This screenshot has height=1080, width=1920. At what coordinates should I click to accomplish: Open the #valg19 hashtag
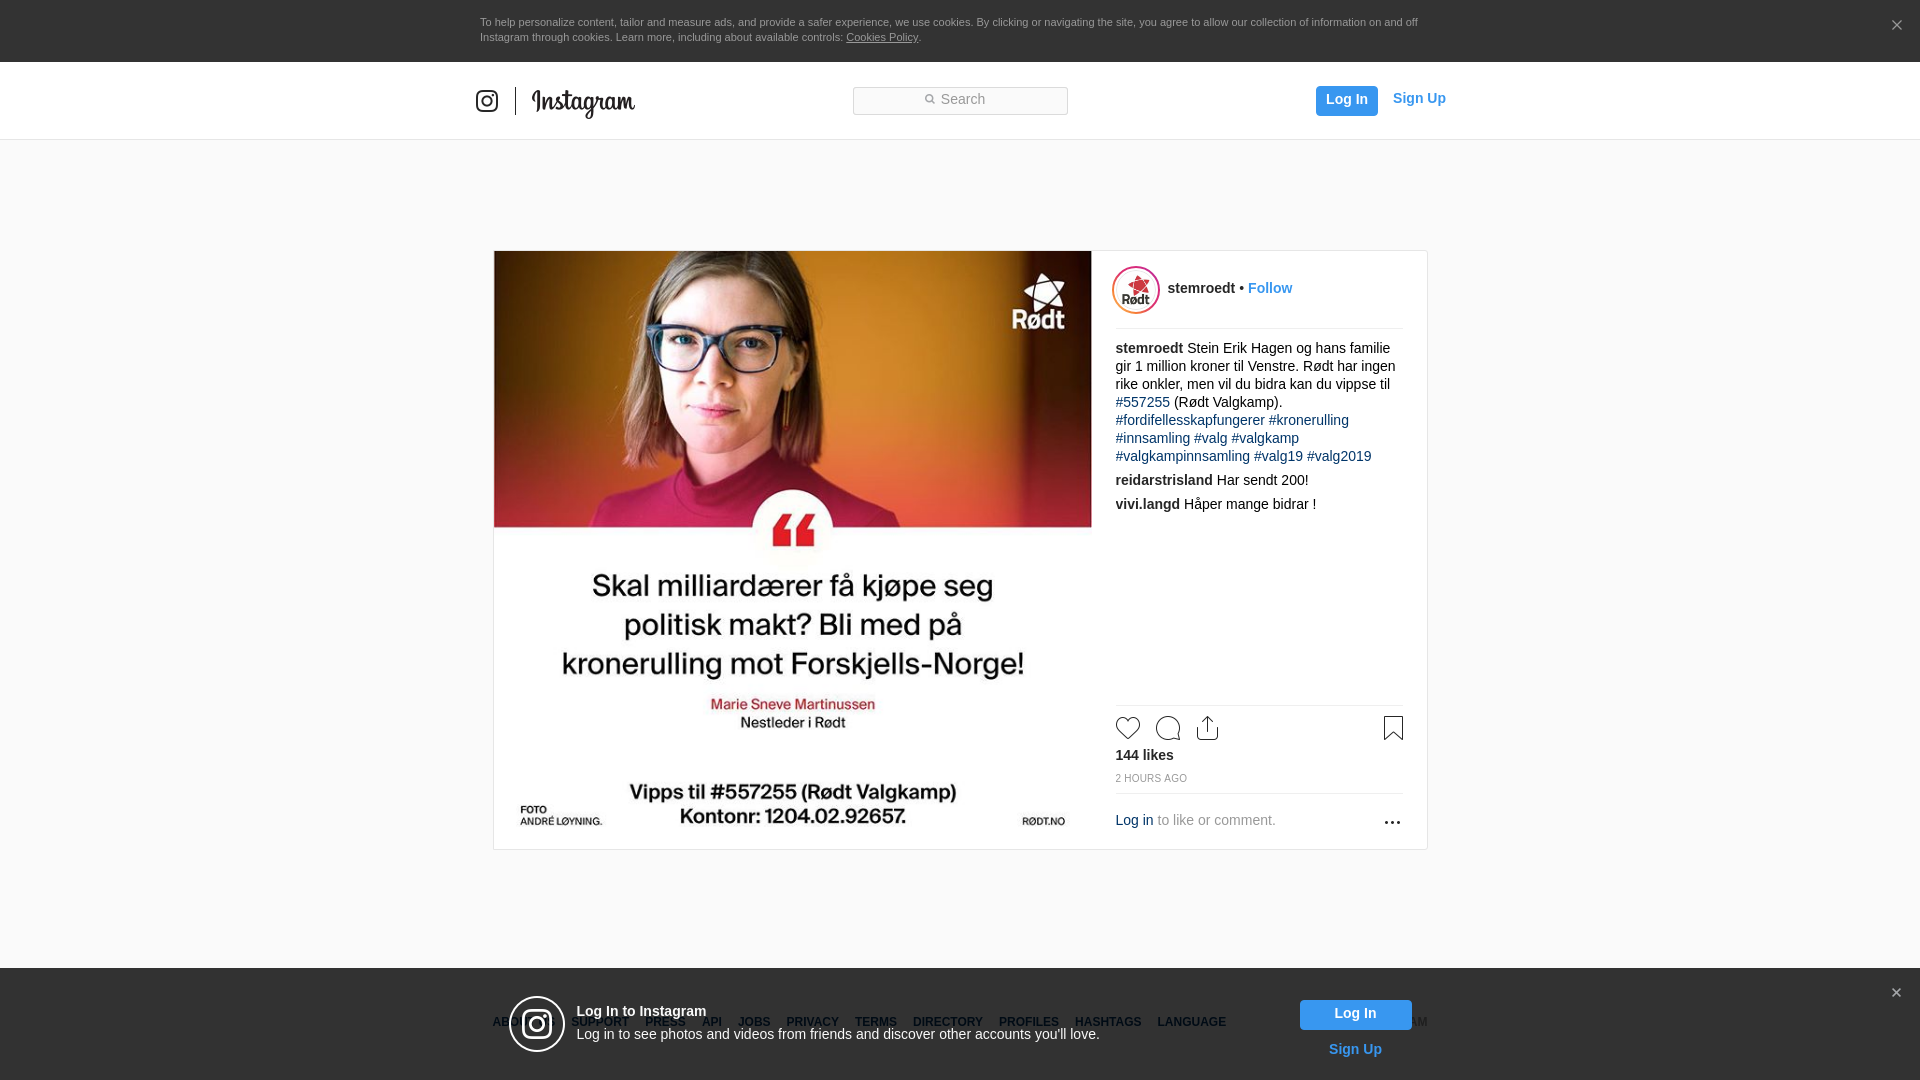1278,456
